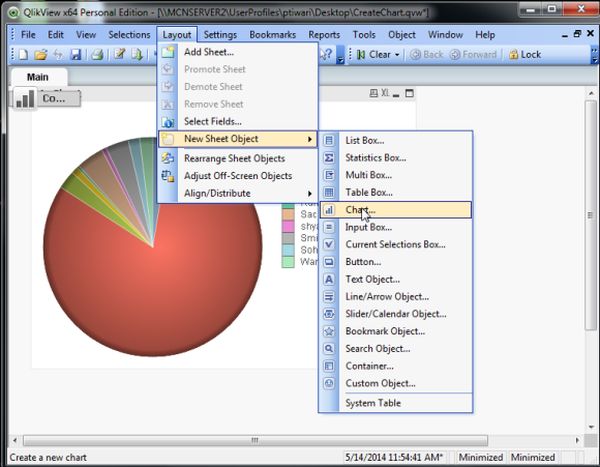The image size is (600, 467).
Task: Click the Print toolbar icon
Action: tap(97, 55)
